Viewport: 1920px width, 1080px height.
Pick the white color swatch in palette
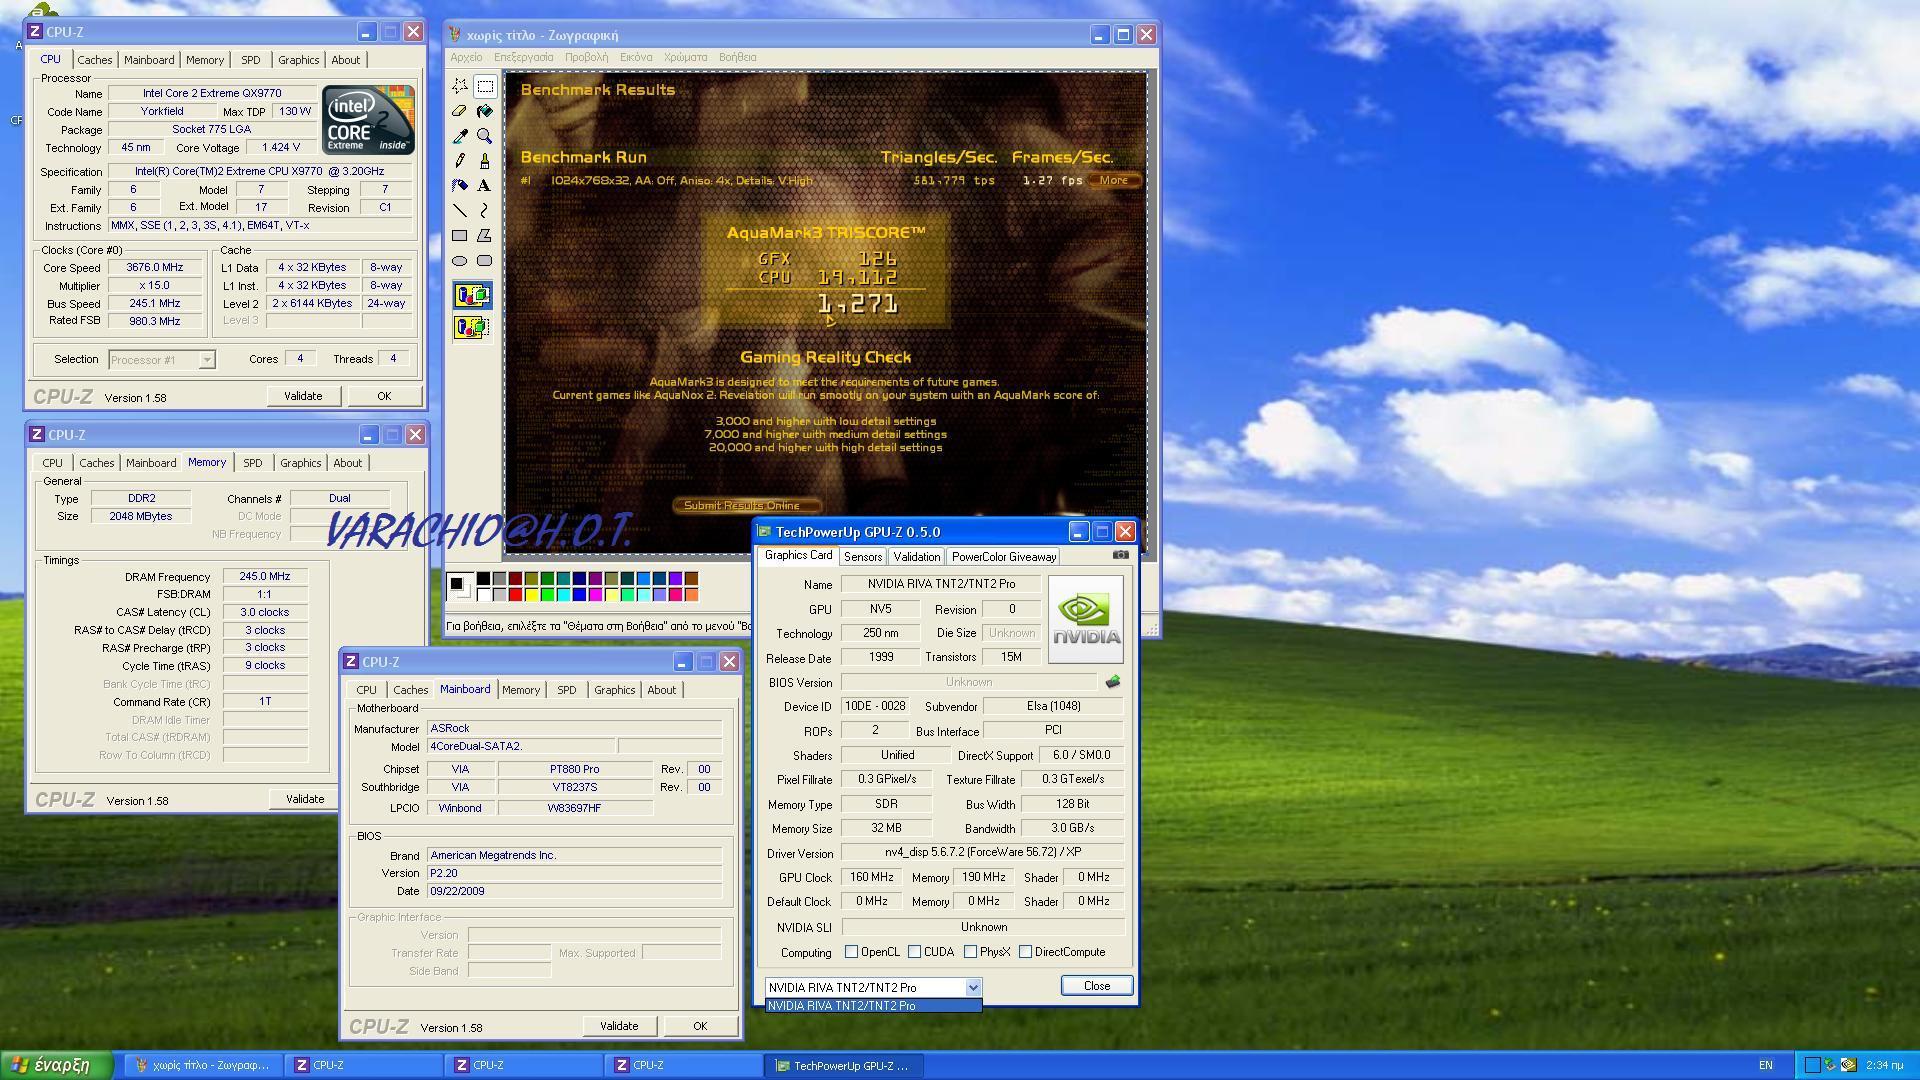click(x=483, y=595)
